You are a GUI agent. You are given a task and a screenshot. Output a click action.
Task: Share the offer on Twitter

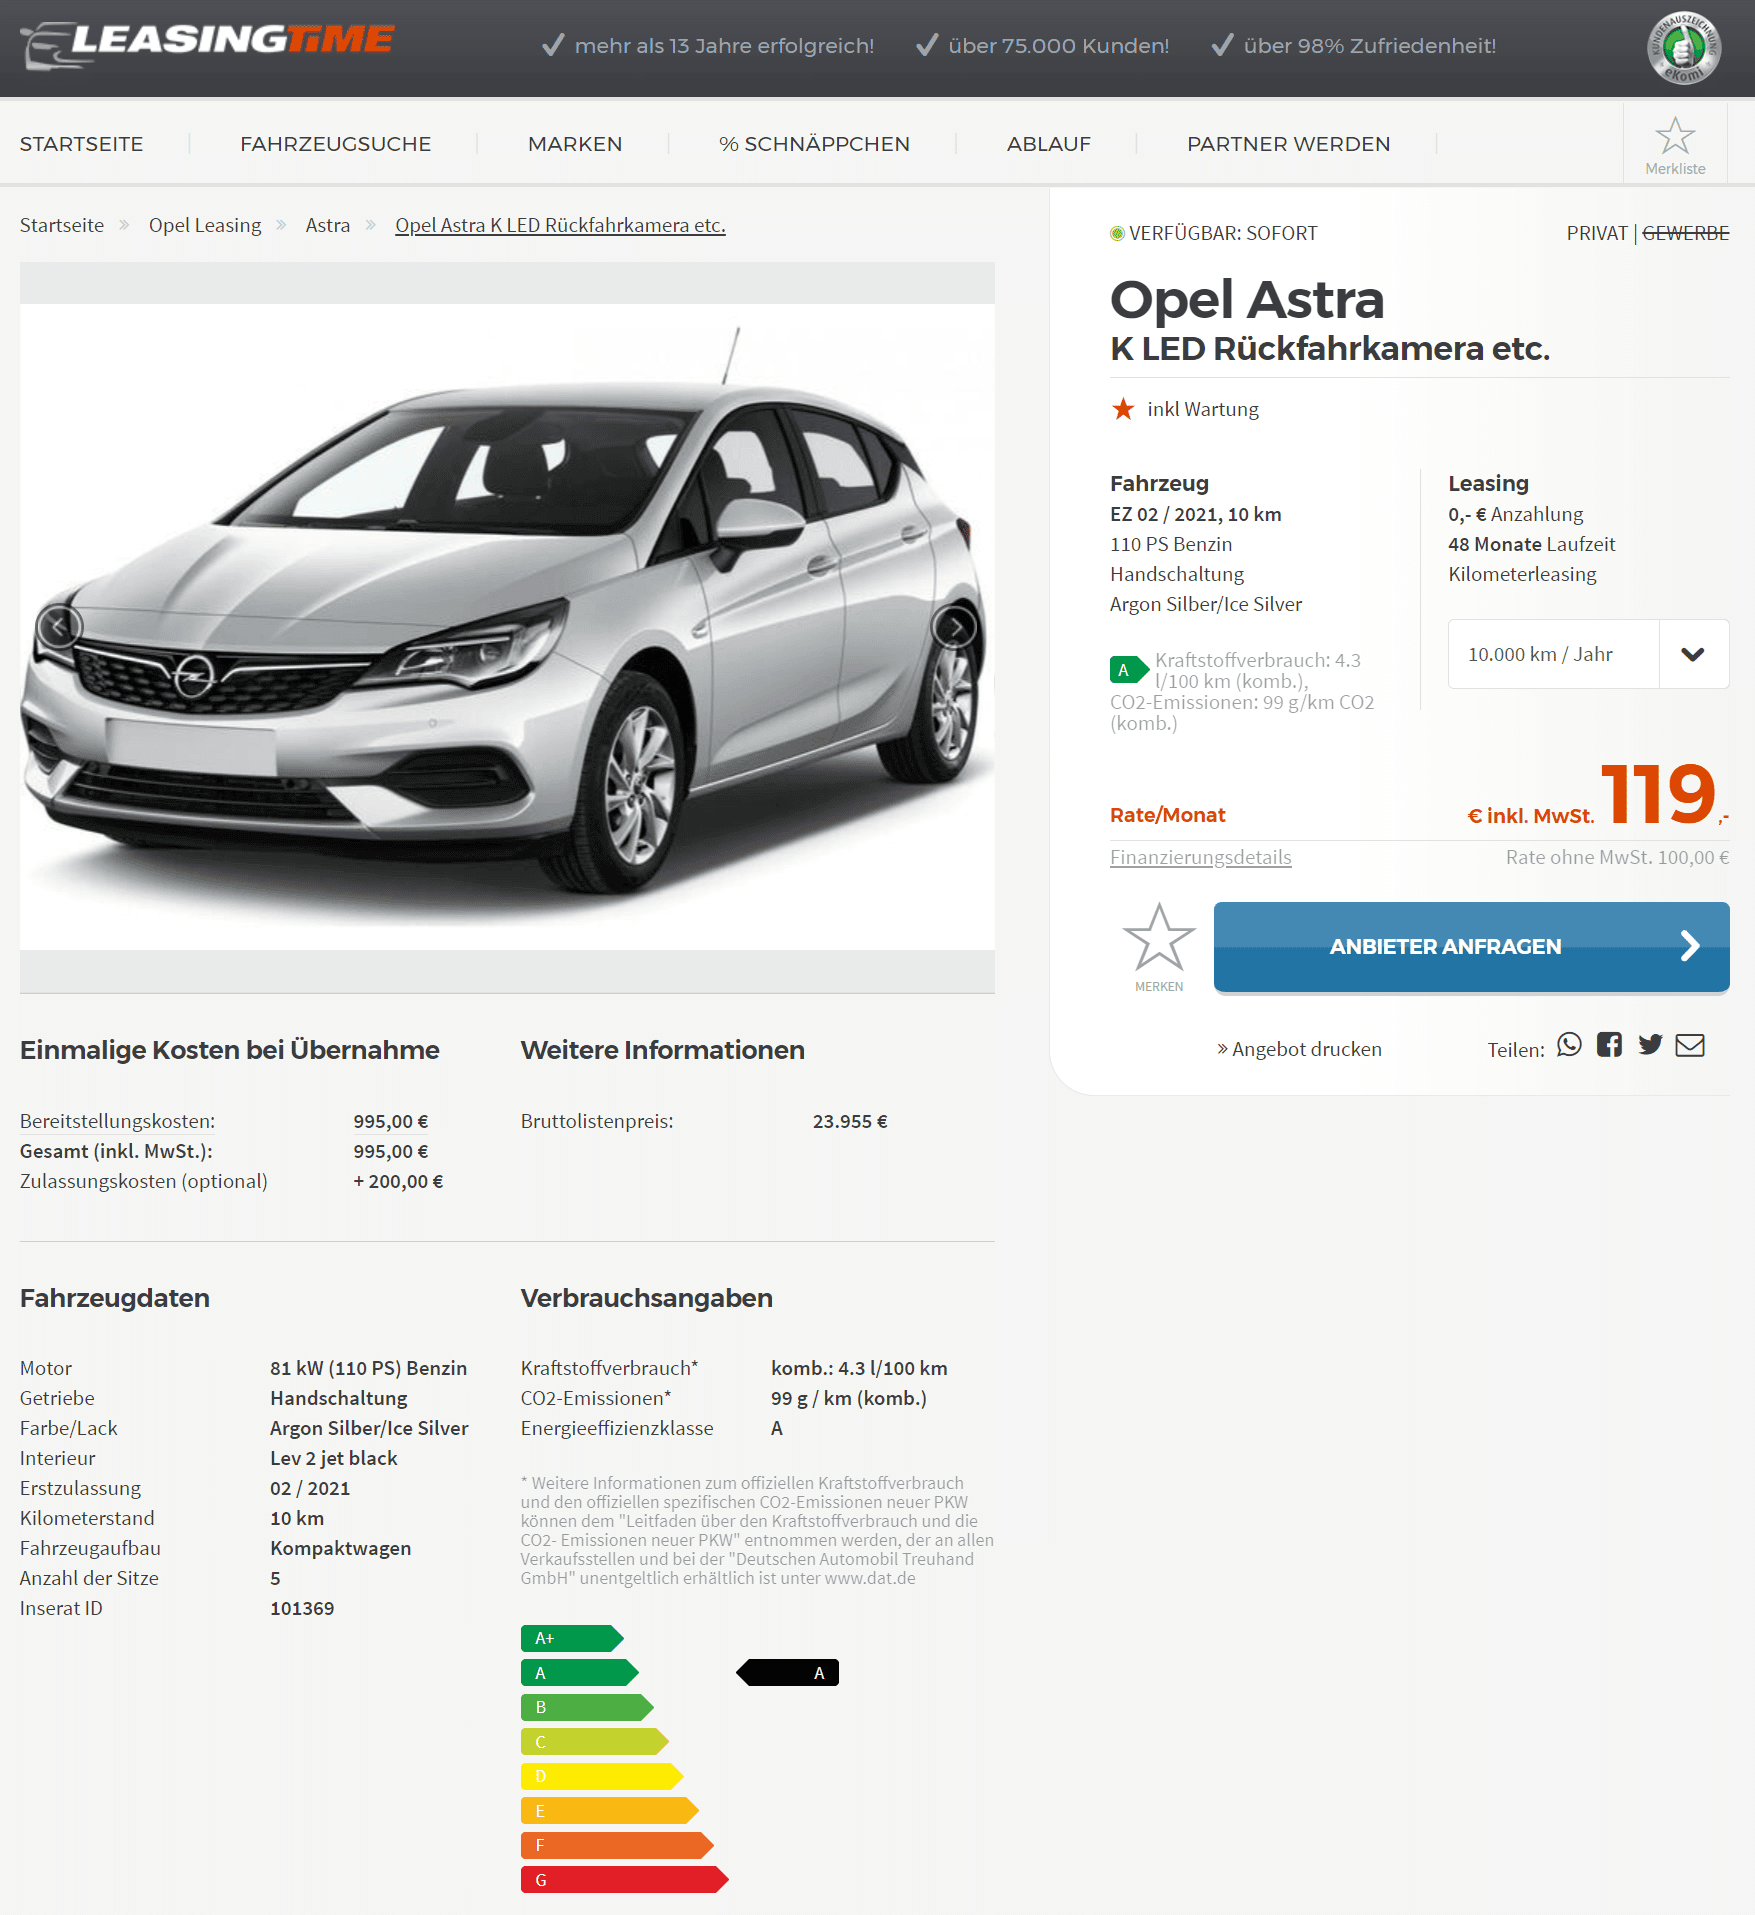[x=1650, y=1045]
